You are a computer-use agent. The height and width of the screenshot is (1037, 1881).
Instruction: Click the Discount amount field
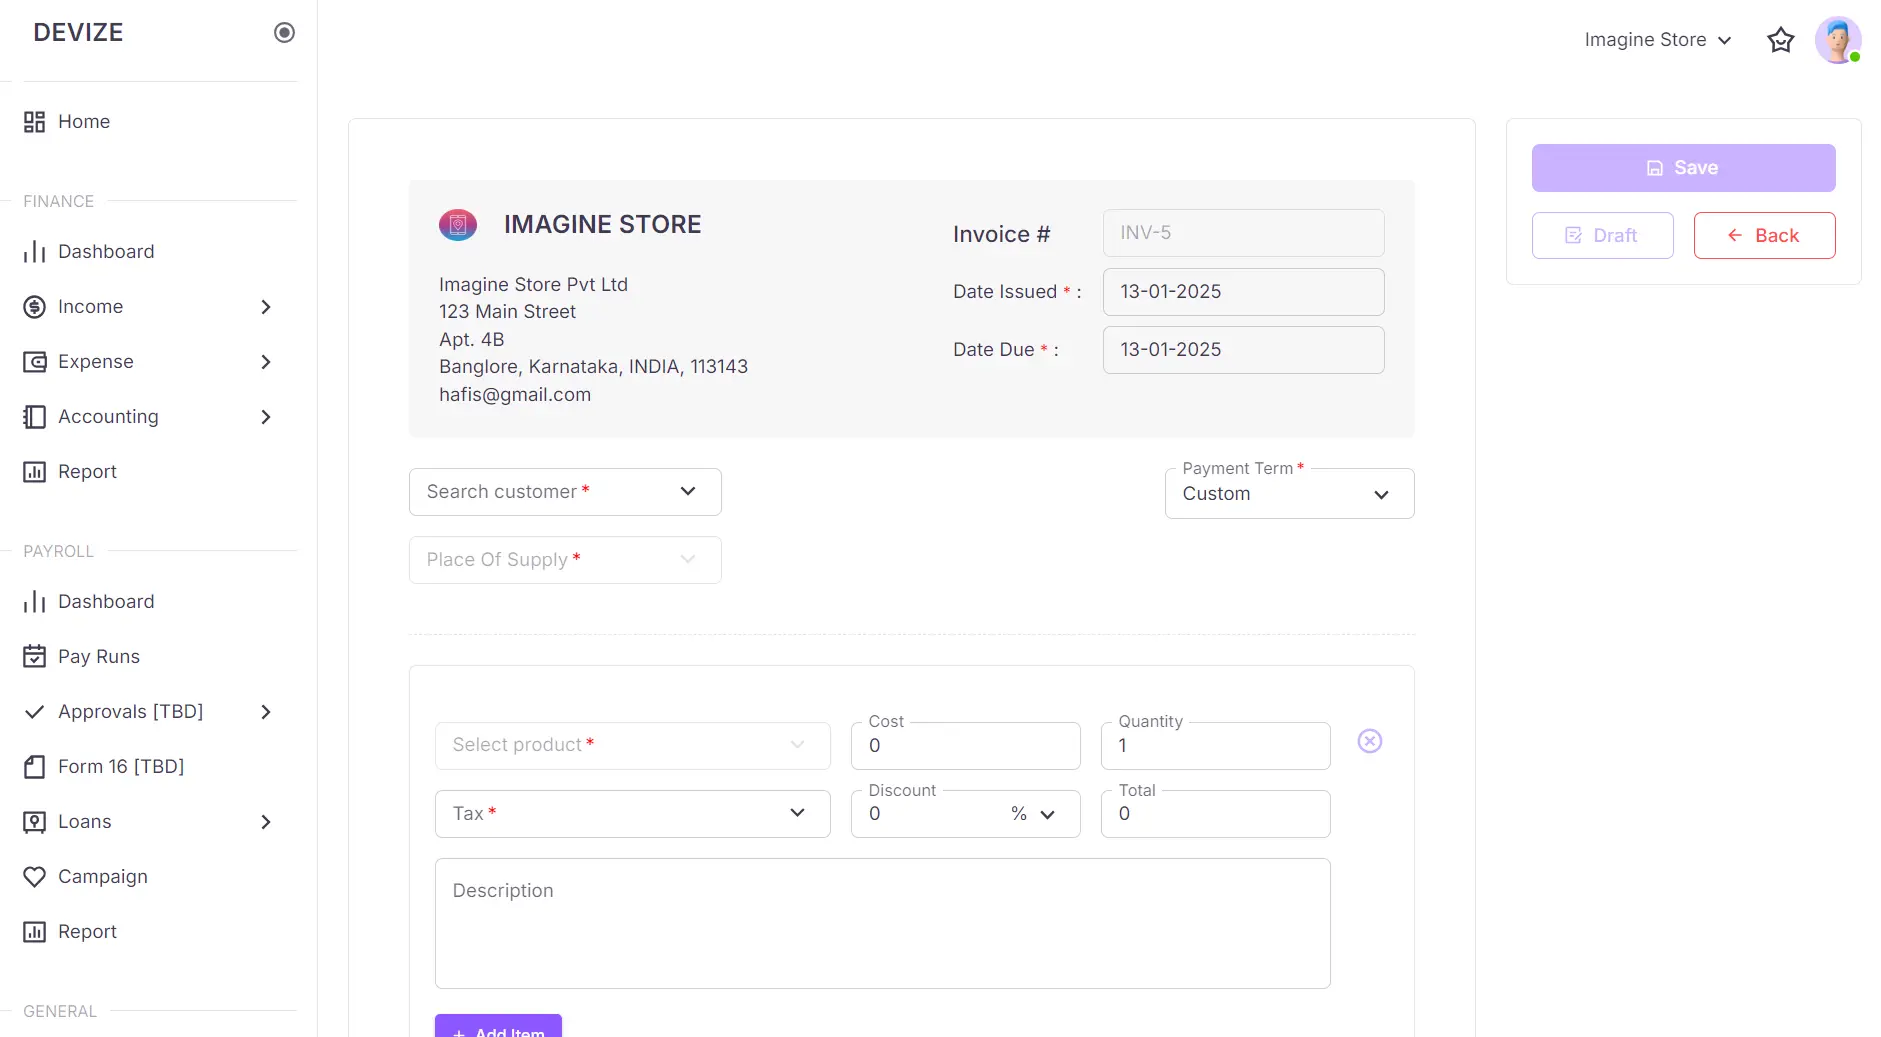[x=930, y=814]
